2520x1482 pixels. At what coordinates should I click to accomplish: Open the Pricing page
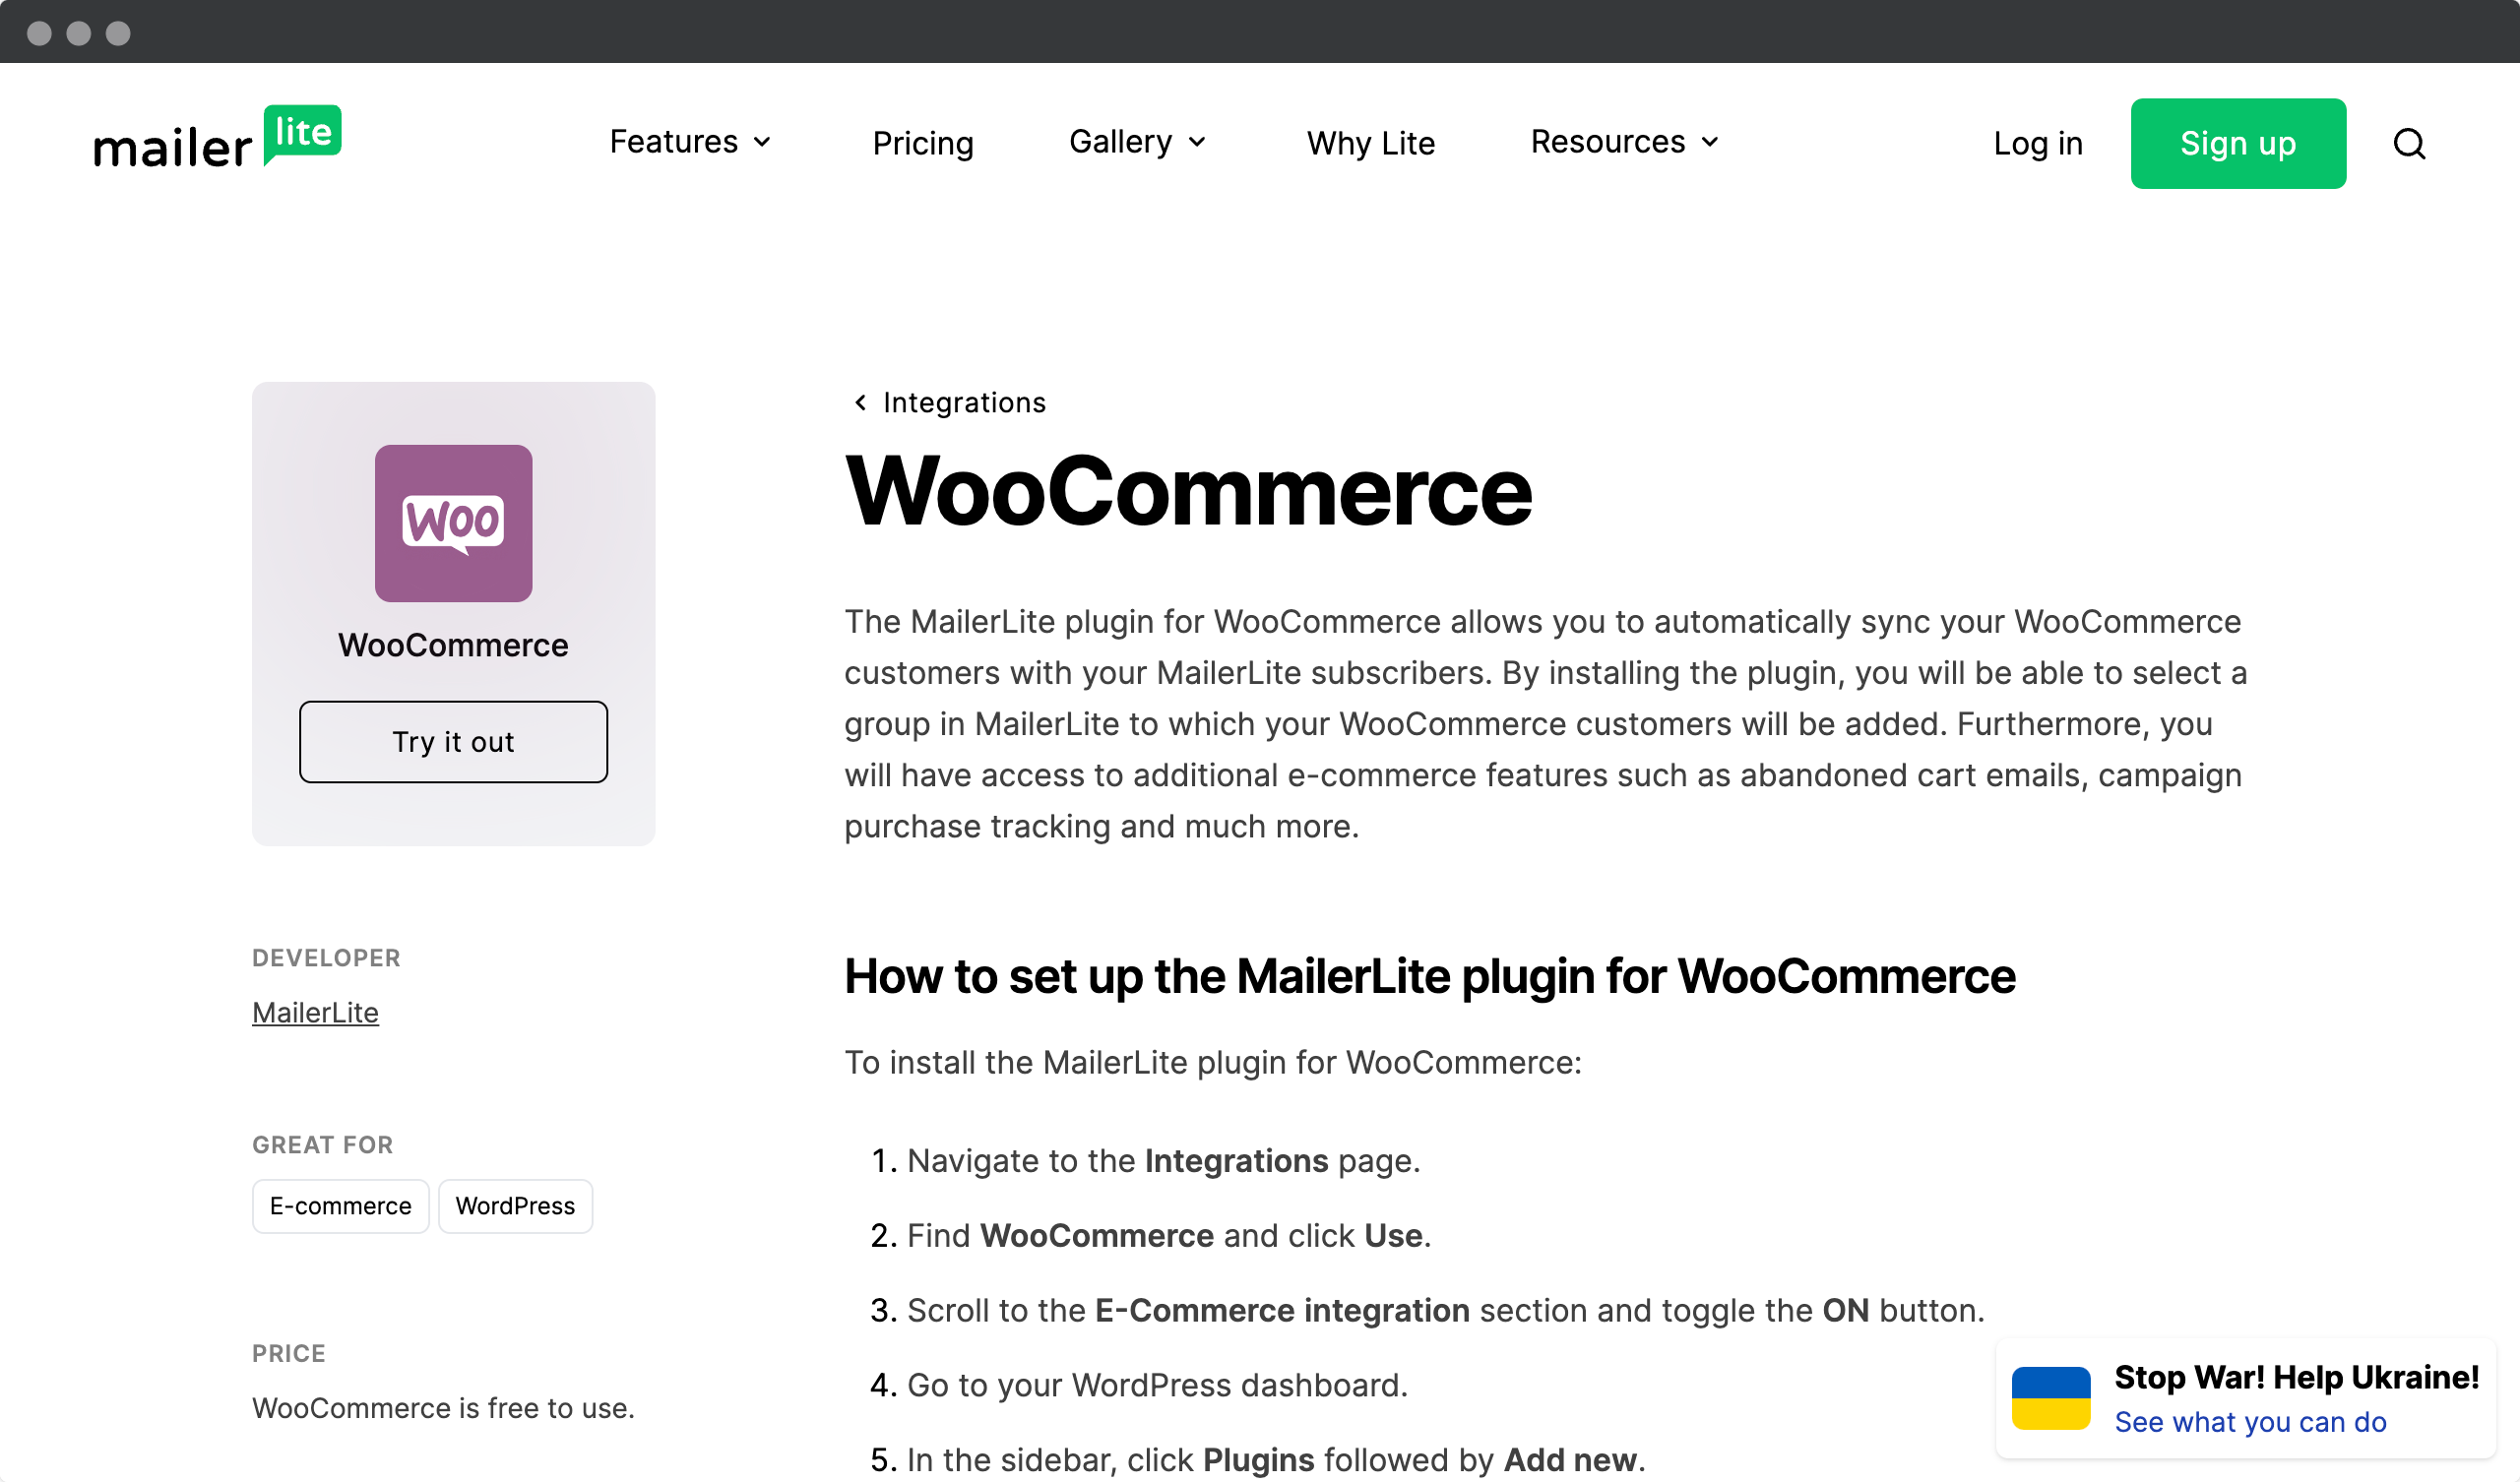point(923,143)
